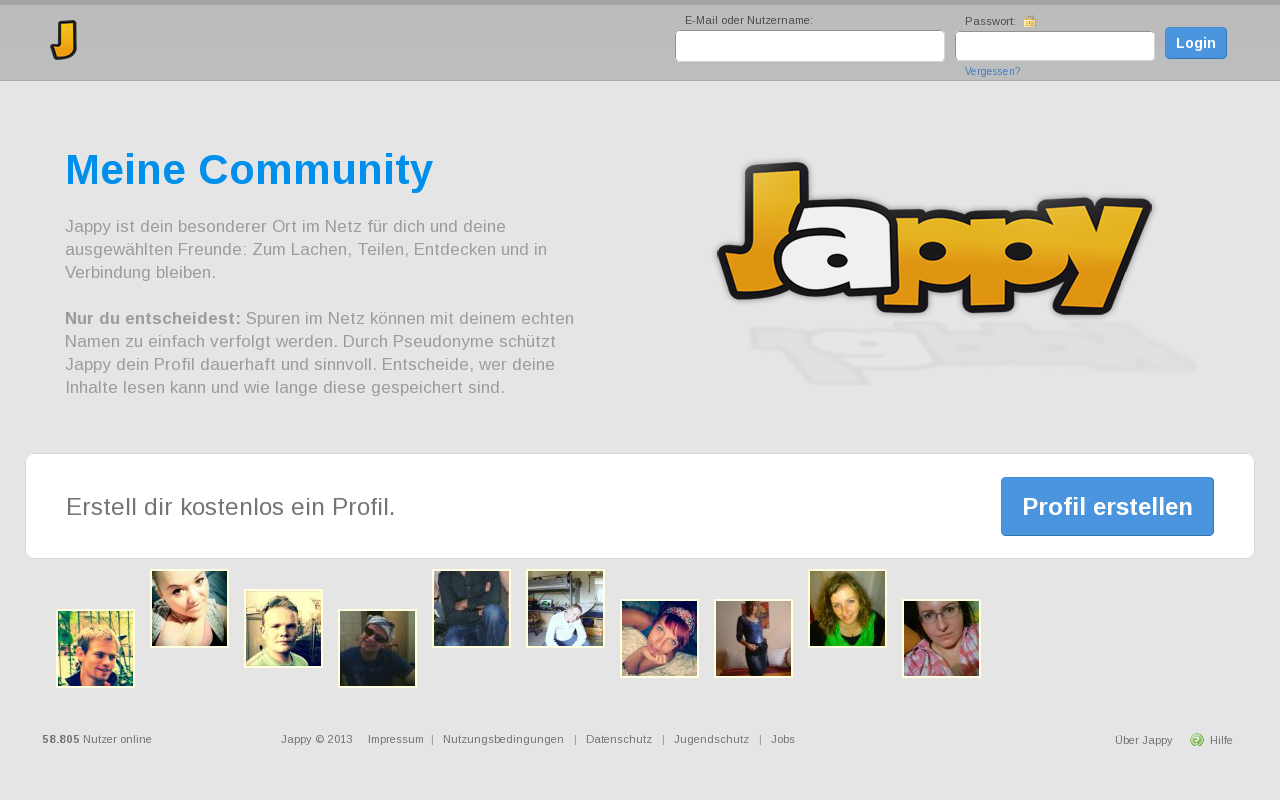The image size is (1280, 800).
Task: Click the Meine Community heading
Action: tap(249, 170)
